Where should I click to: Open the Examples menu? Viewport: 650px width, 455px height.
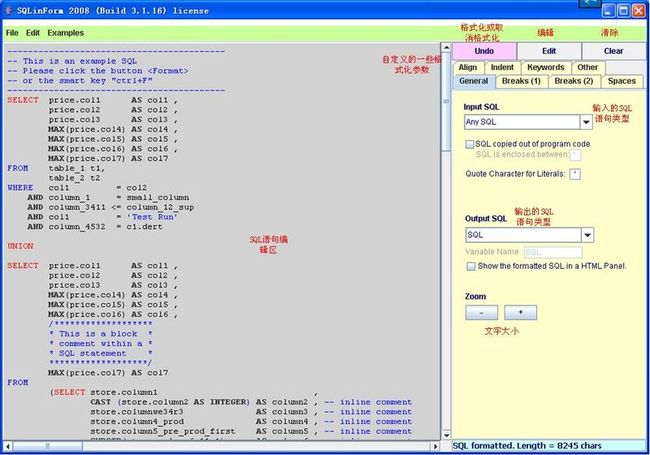pos(65,33)
